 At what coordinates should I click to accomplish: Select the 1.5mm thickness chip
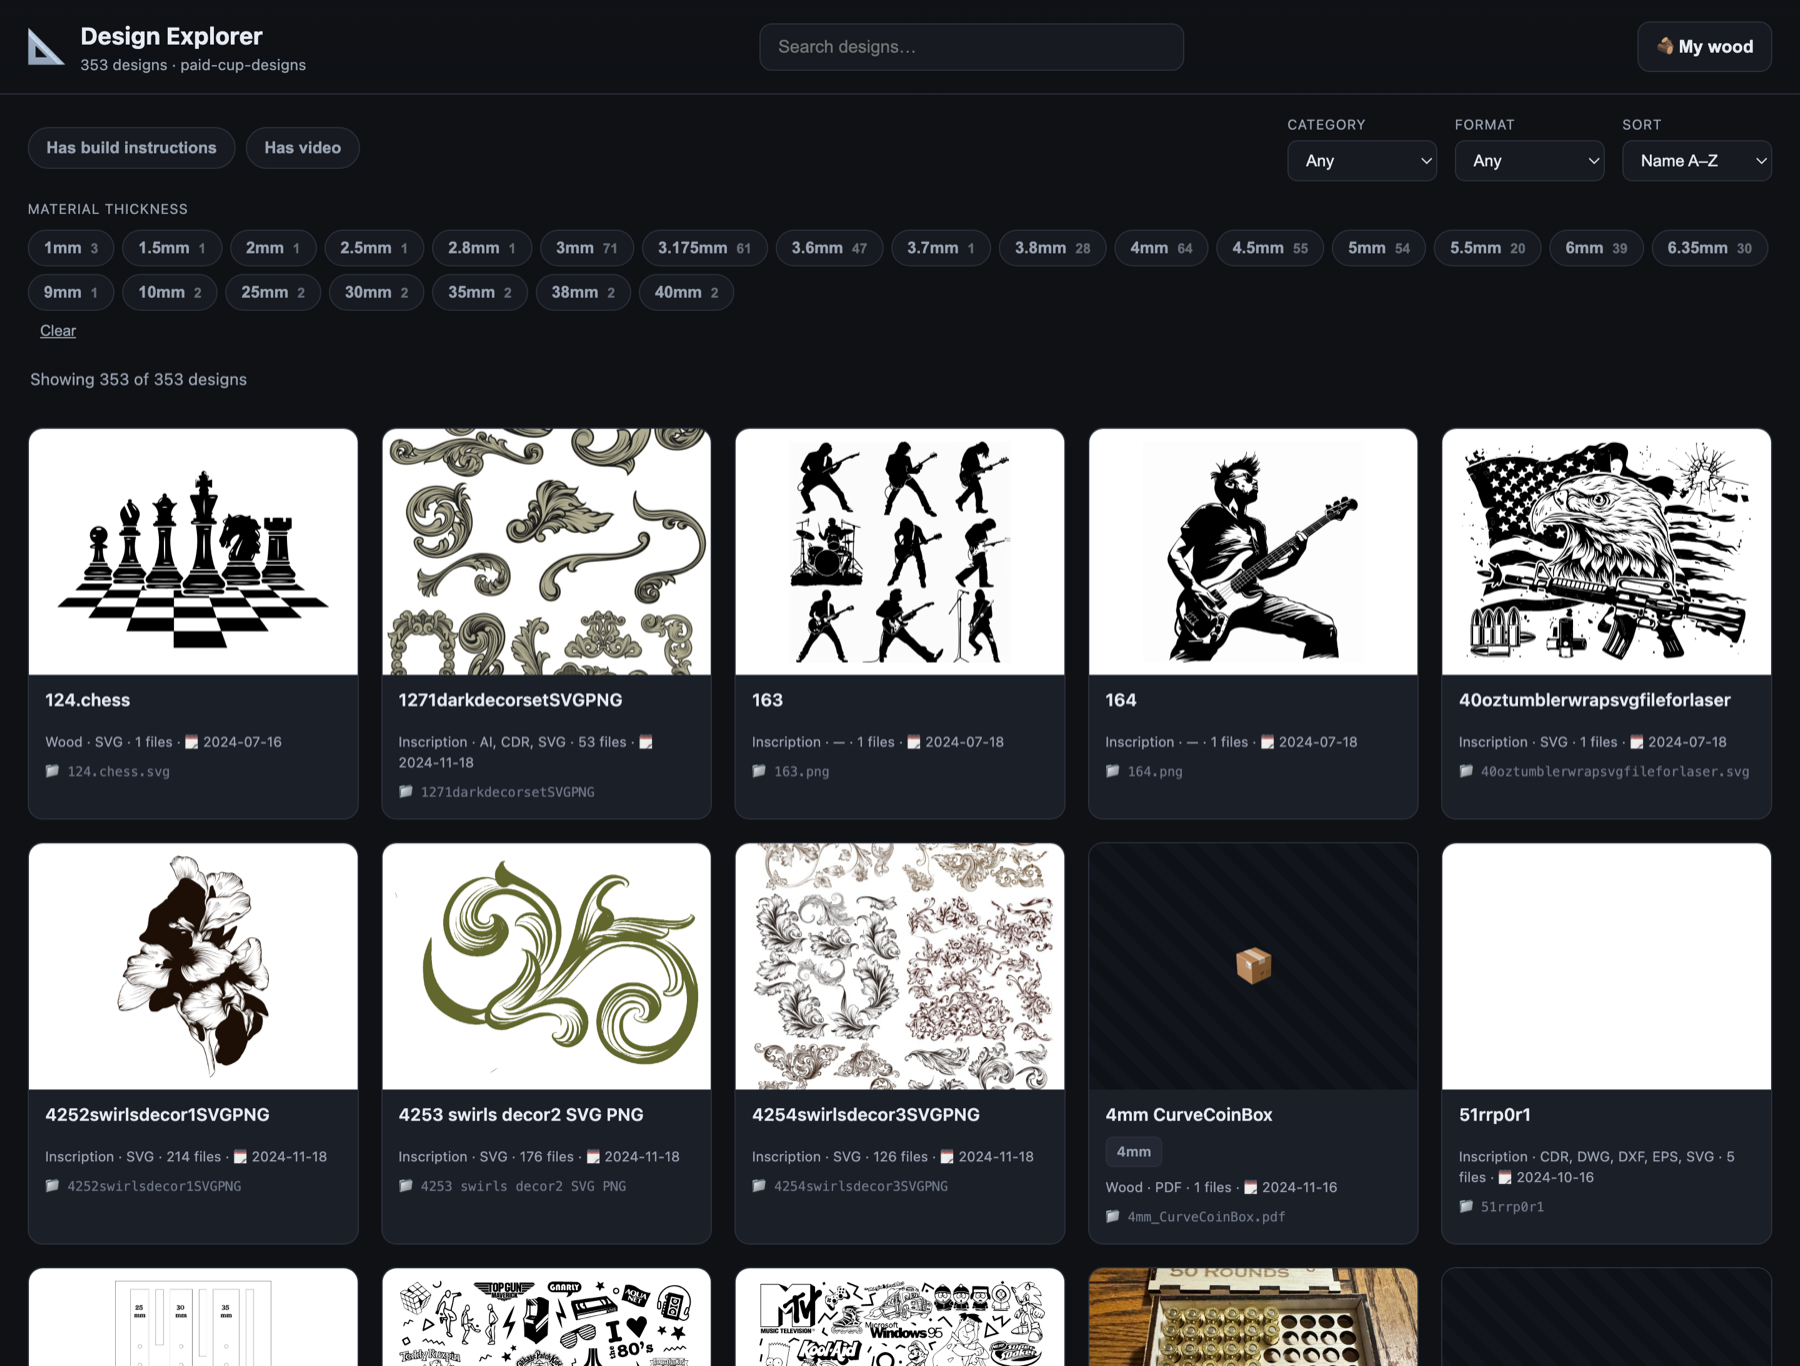(x=172, y=248)
